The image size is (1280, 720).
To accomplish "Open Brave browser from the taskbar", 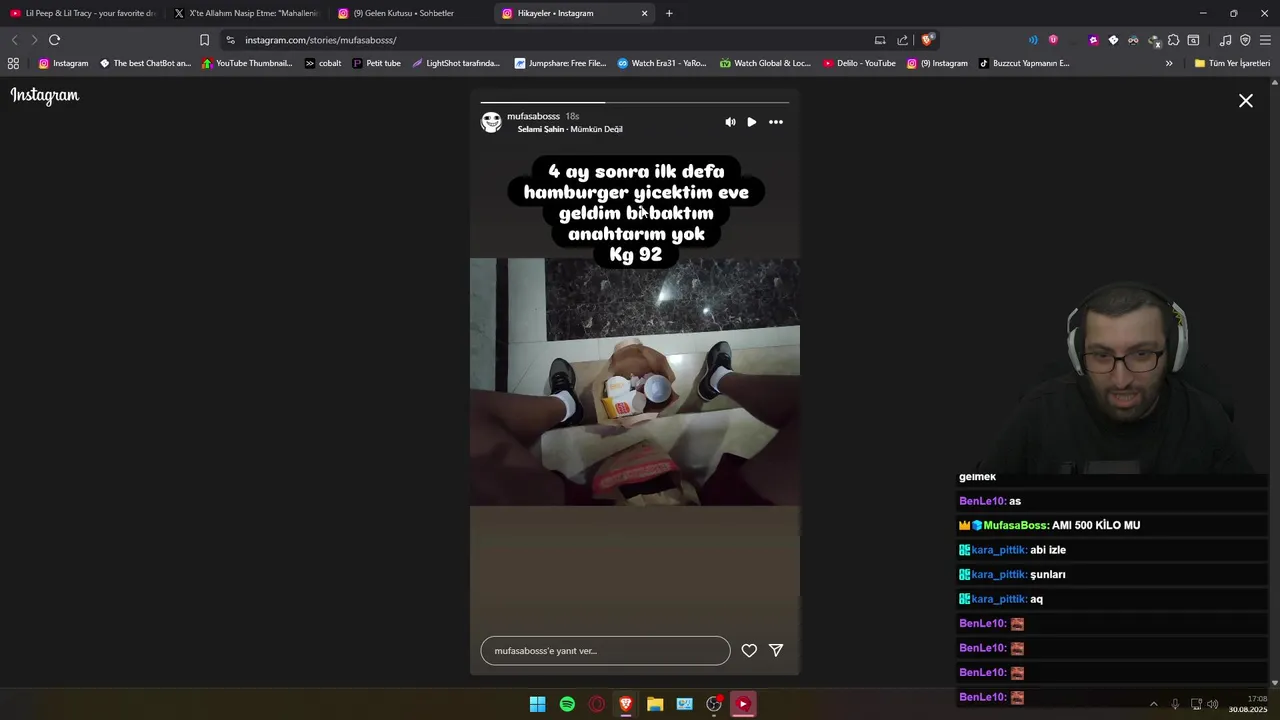I will 626,704.
